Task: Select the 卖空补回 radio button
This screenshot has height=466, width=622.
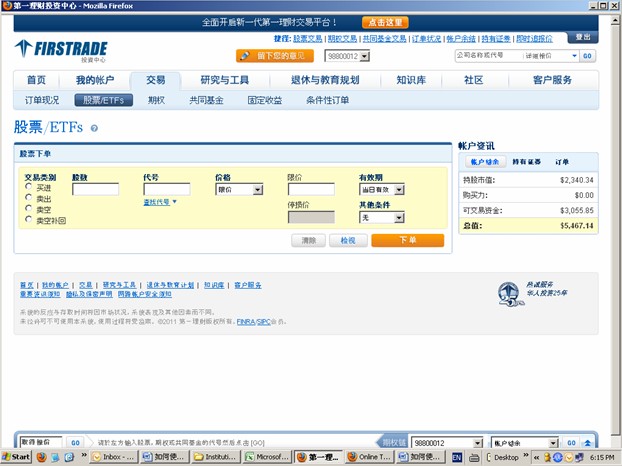Action: pos(29,219)
